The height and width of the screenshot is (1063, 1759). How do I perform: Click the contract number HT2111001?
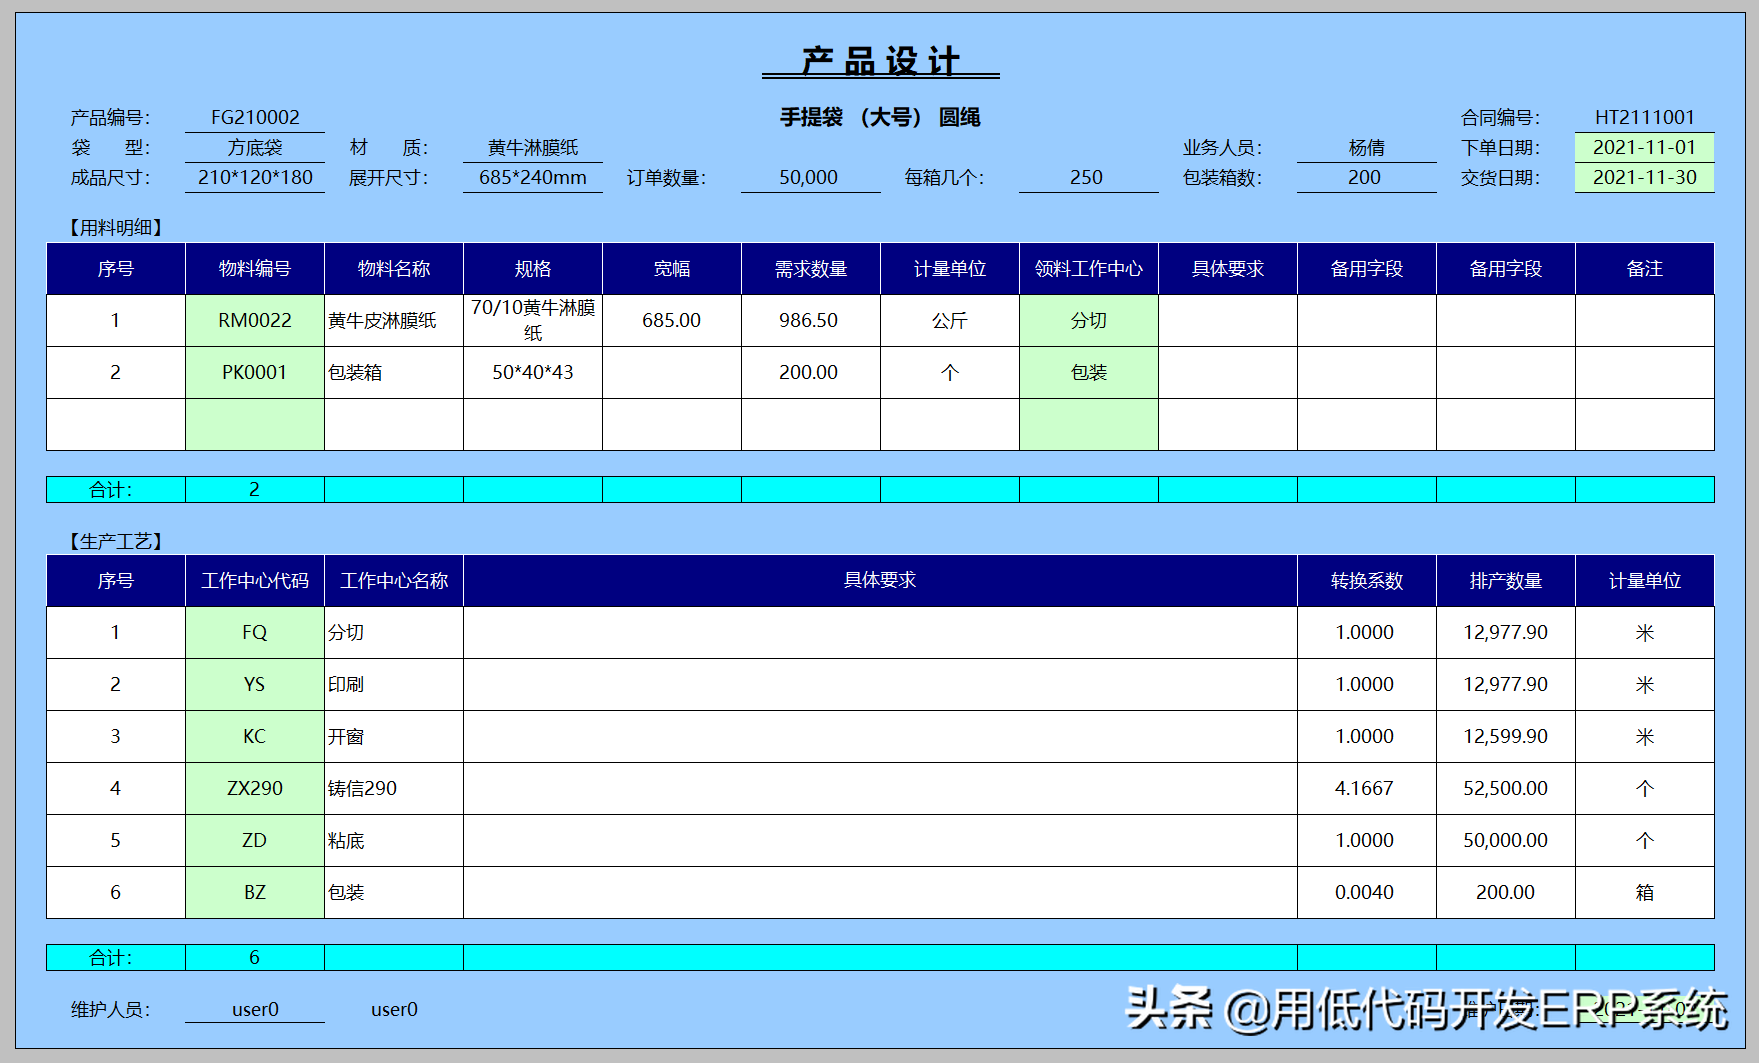pyautogui.click(x=1644, y=118)
